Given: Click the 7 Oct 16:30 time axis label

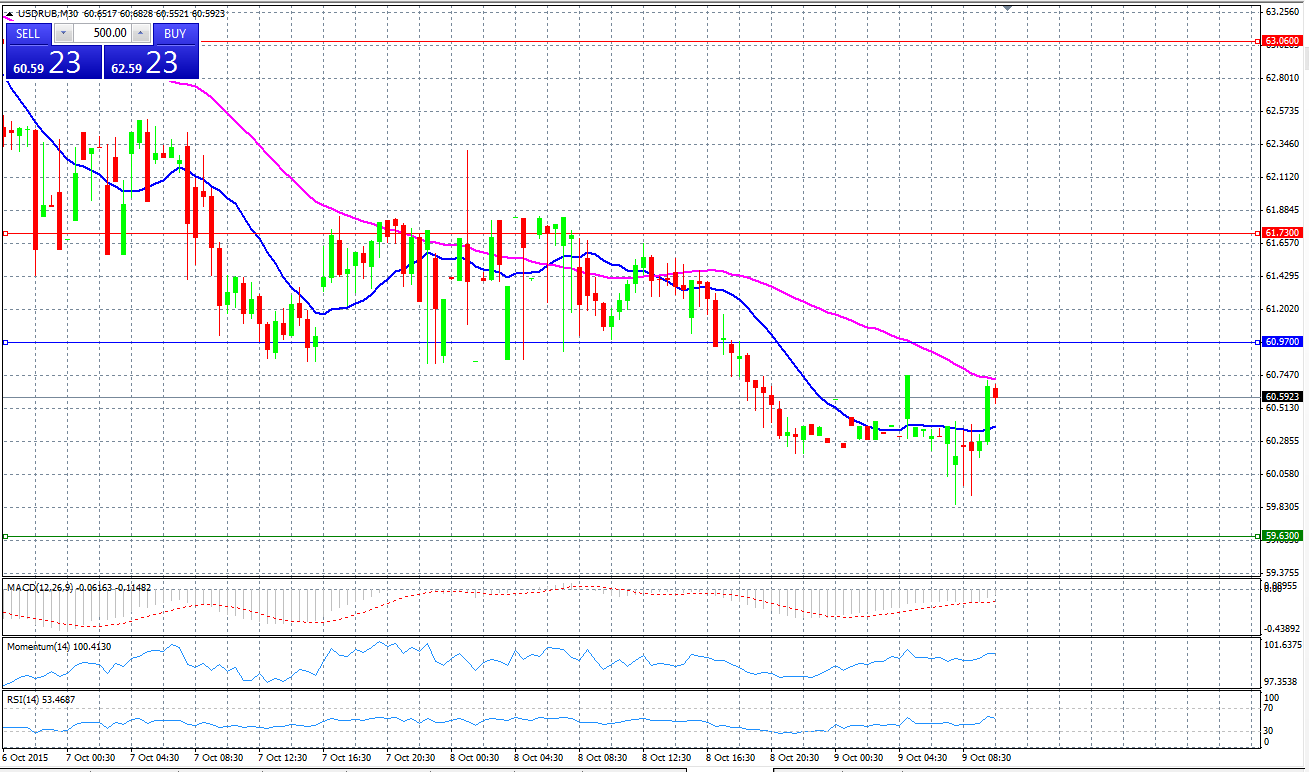Looking at the screenshot, I should [347, 757].
